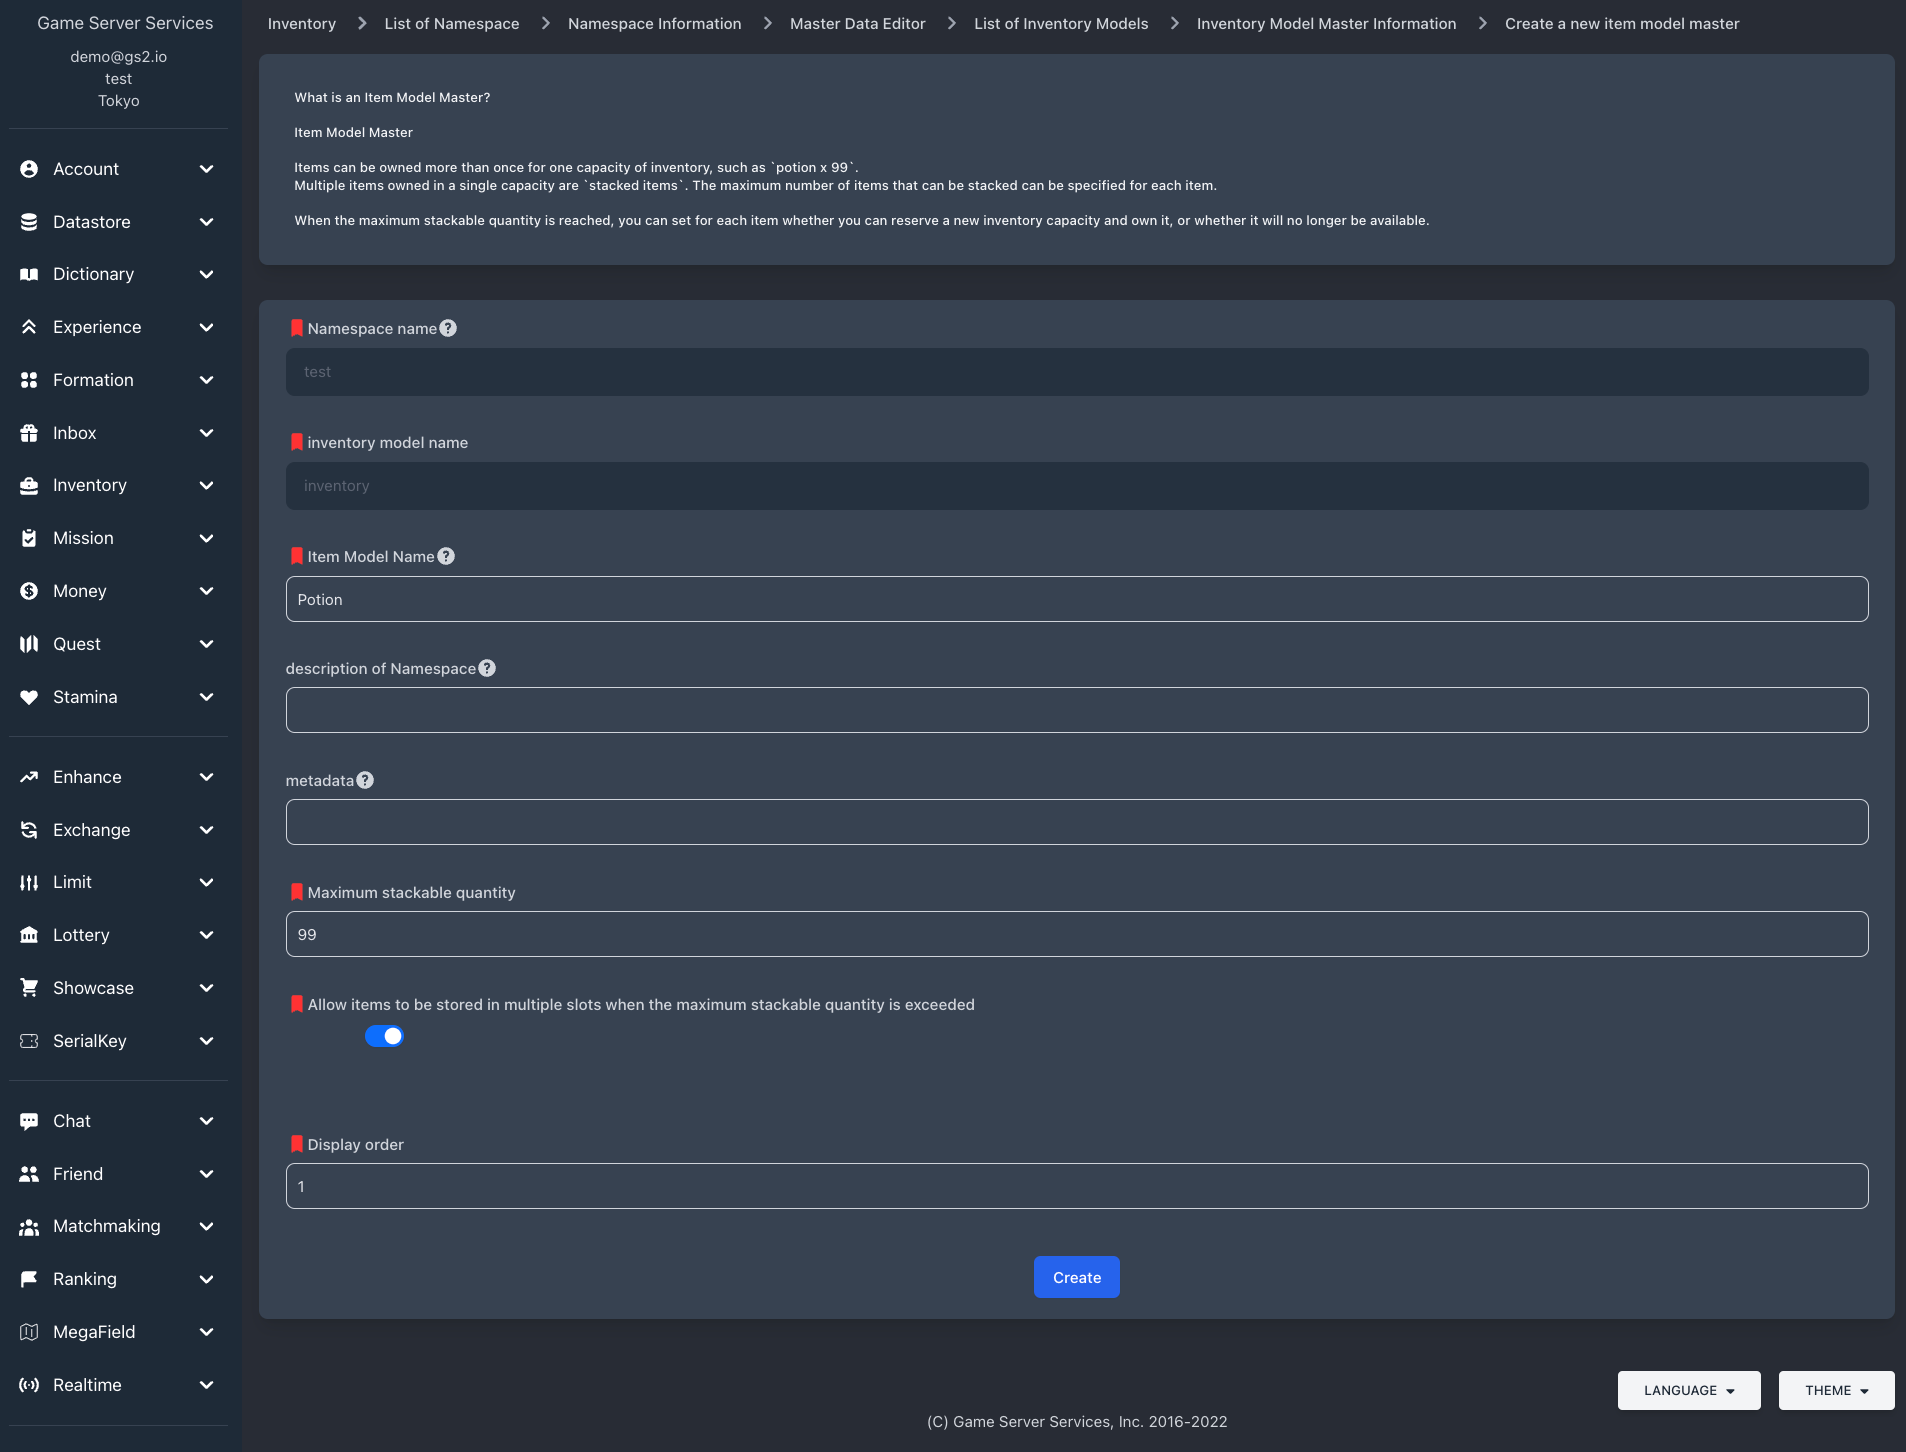
Task: Open the LANGUAGE dropdown
Action: coord(1689,1390)
